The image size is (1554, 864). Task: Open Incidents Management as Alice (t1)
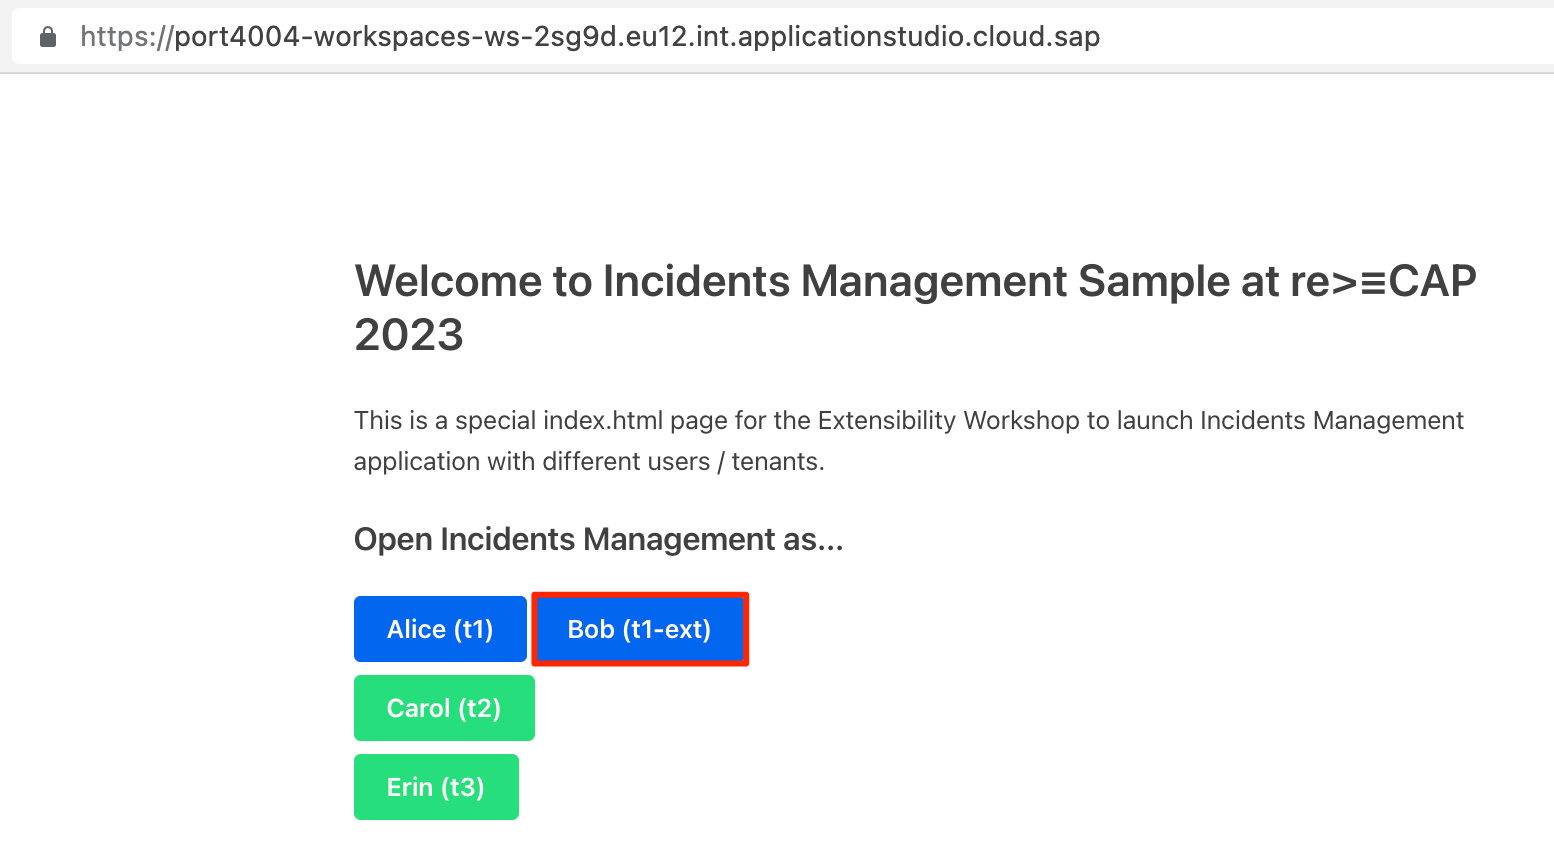[x=440, y=629]
